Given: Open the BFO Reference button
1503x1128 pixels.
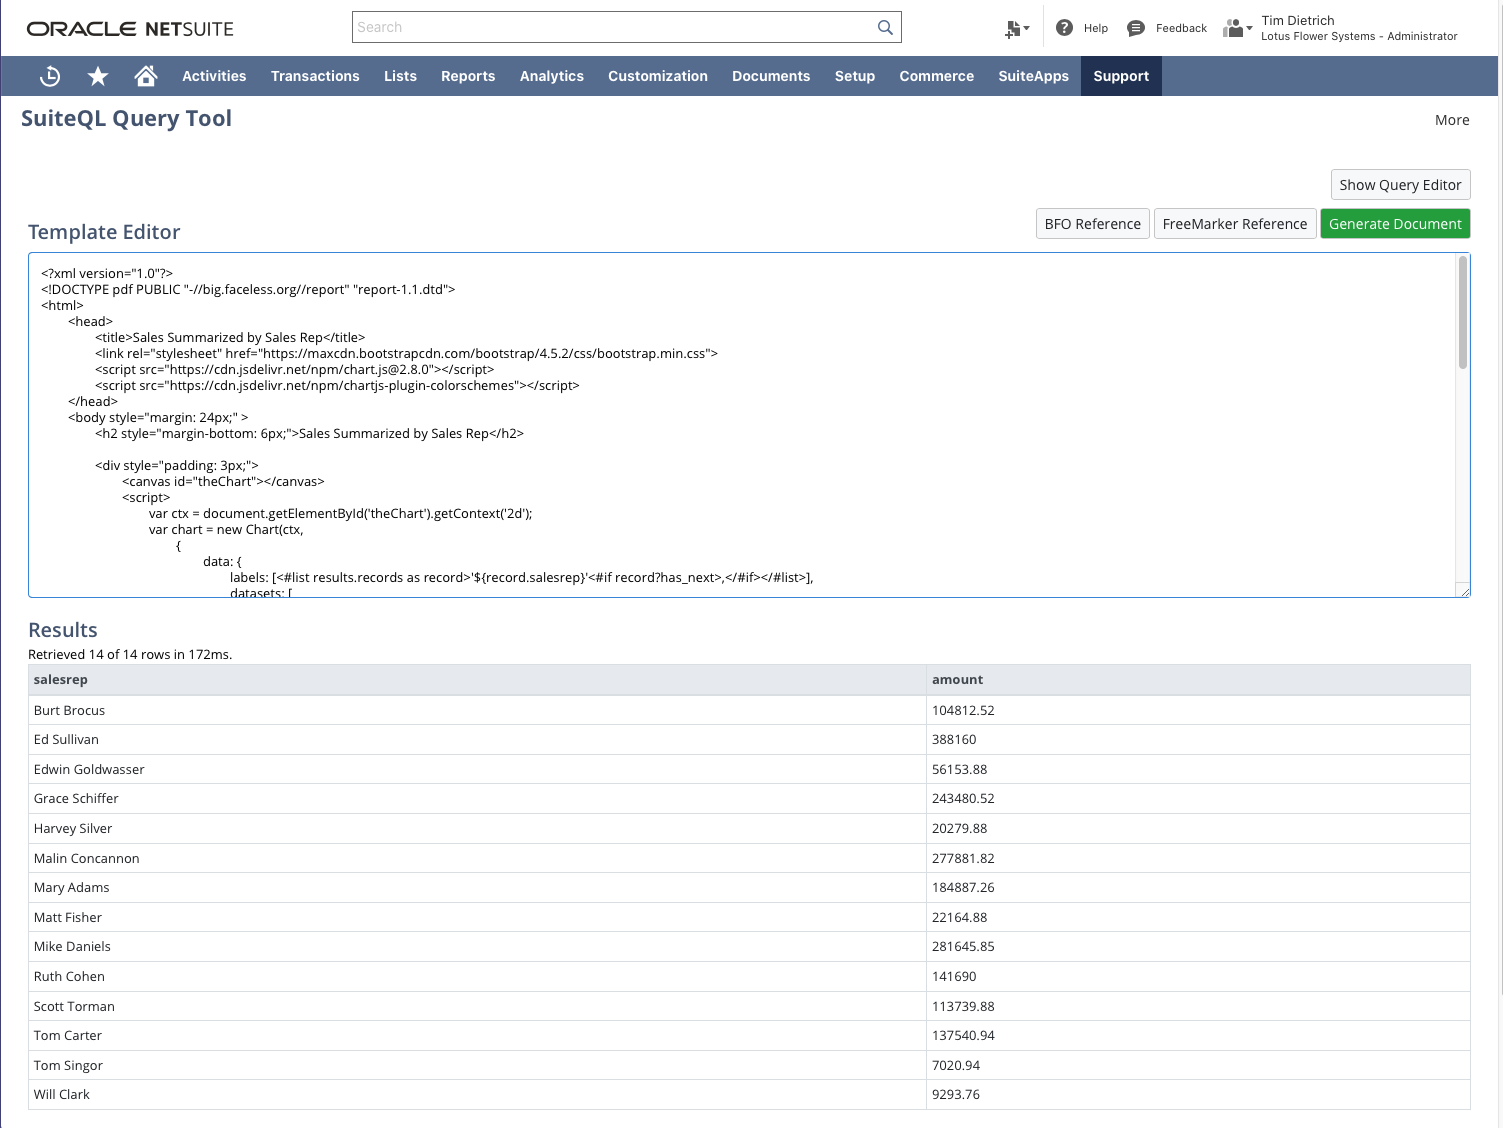Looking at the screenshot, I should (x=1092, y=224).
